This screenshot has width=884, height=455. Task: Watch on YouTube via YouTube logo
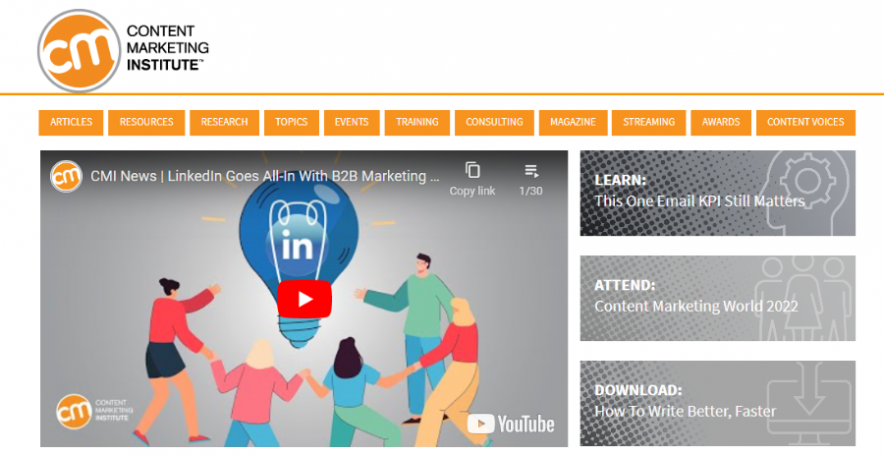point(511,424)
